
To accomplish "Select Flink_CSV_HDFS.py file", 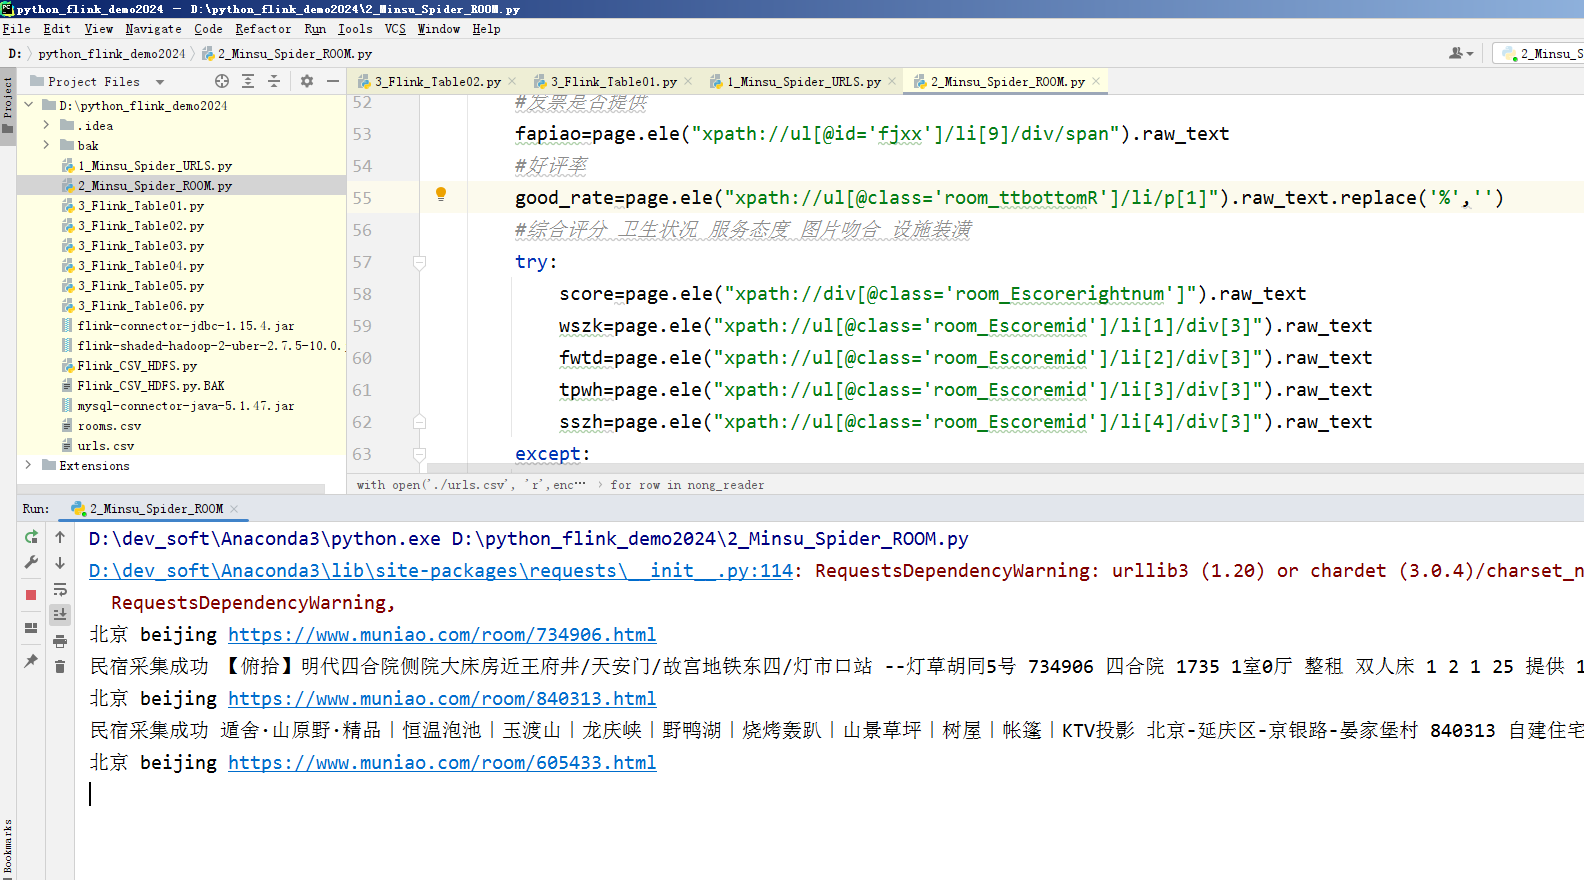I will [137, 365].
